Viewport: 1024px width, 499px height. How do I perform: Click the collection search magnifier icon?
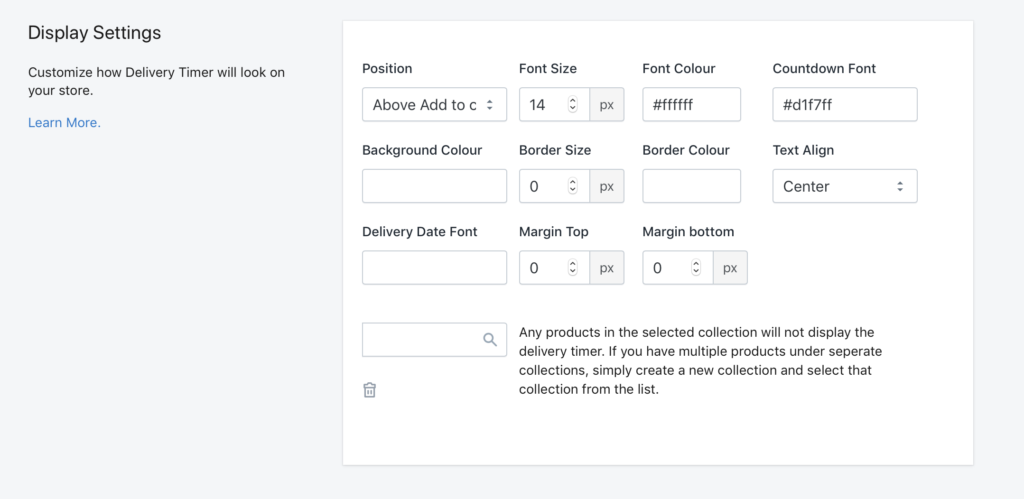pyautogui.click(x=490, y=339)
